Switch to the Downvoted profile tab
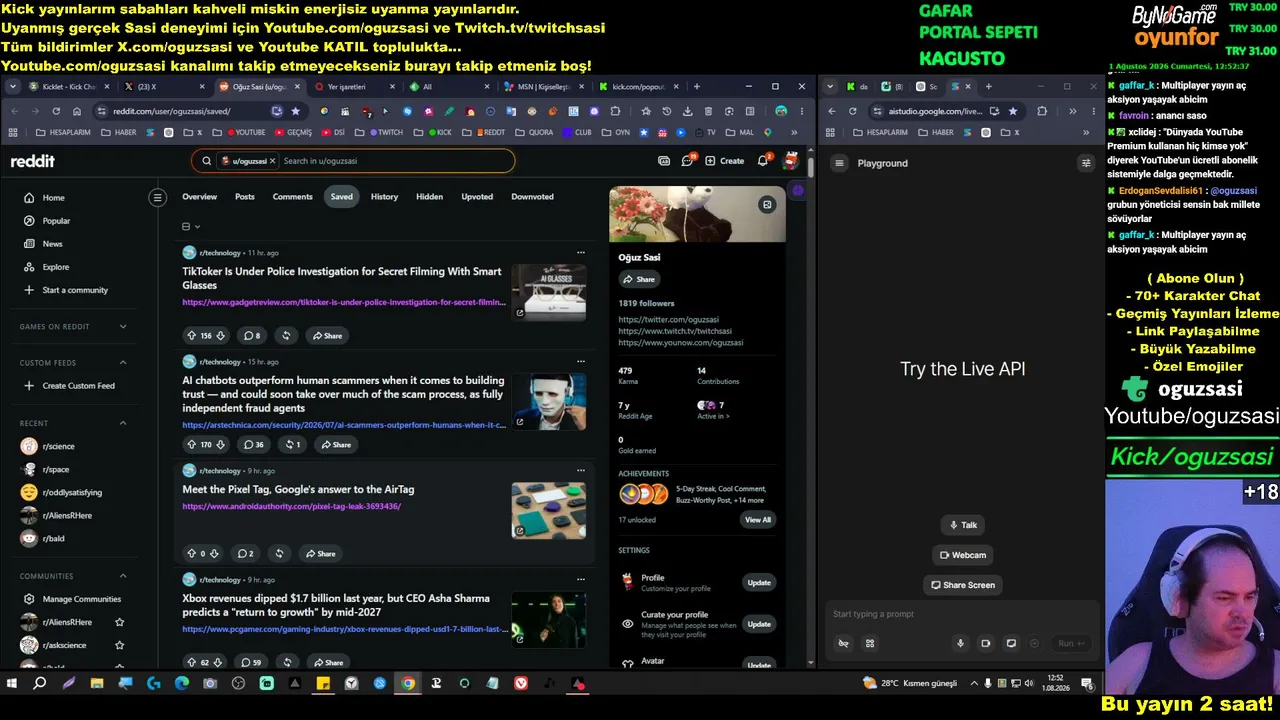Image resolution: width=1280 pixels, height=720 pixels. click(x=532, y=197)
